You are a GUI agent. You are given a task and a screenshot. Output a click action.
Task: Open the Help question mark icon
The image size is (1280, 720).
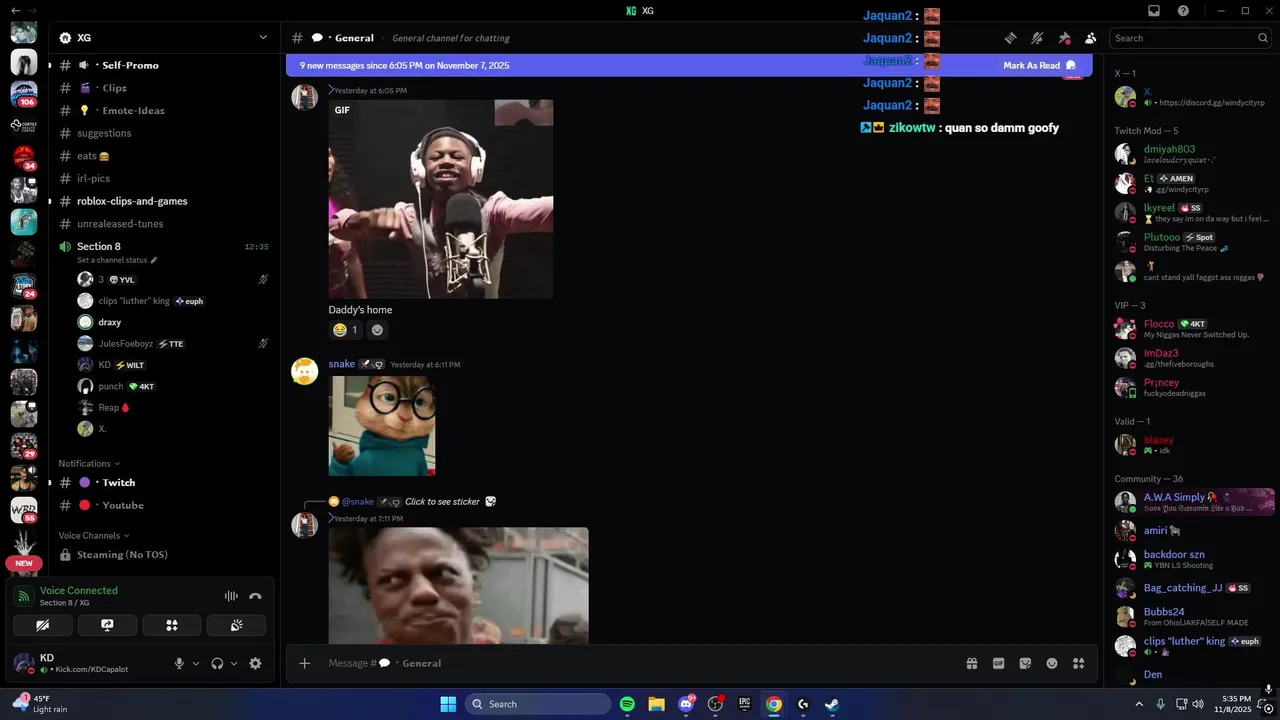coord(1183,11)
